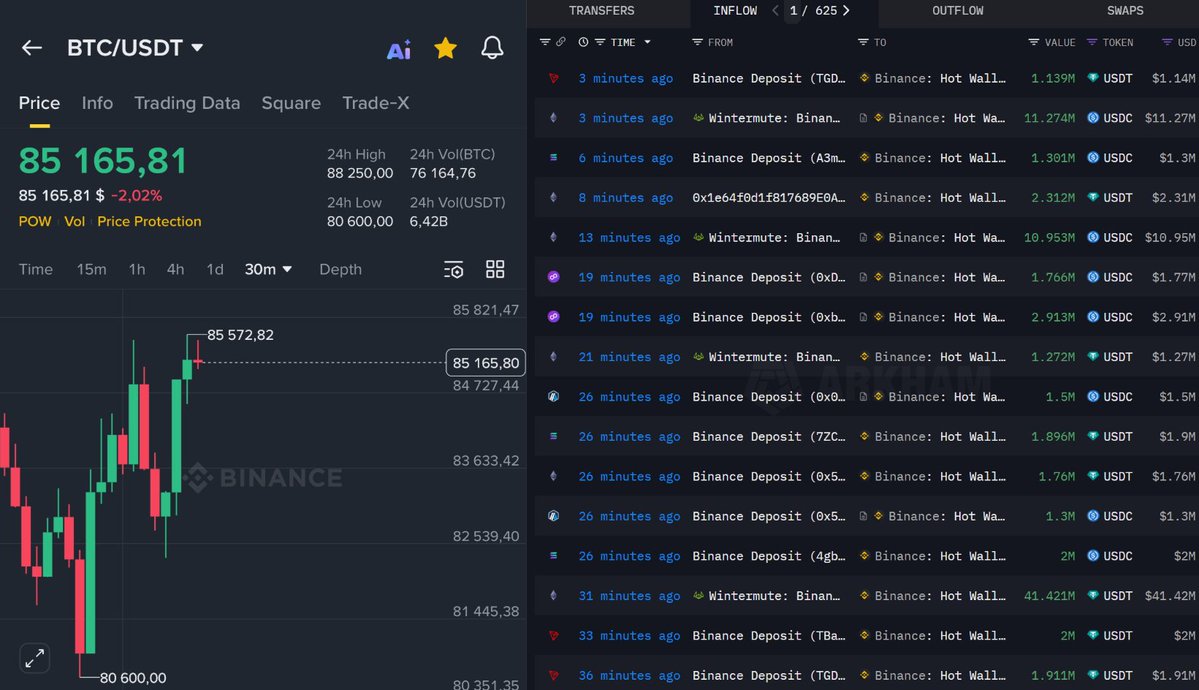
Task: Click the grid layout icon beside chart settings
Action: [495, 269]
